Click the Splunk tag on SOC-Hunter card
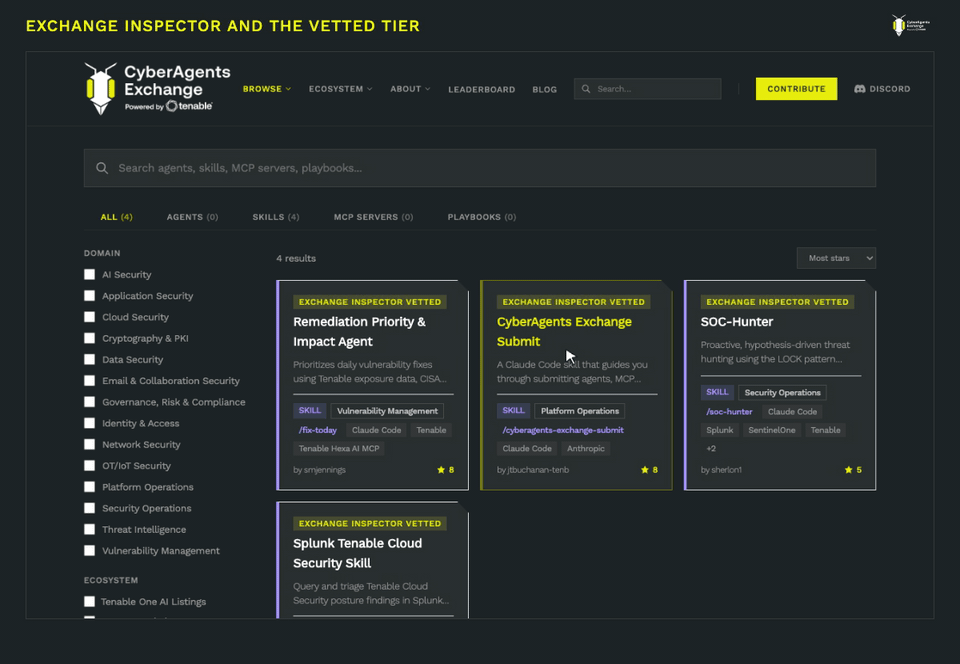 click(x=719, y=430)
